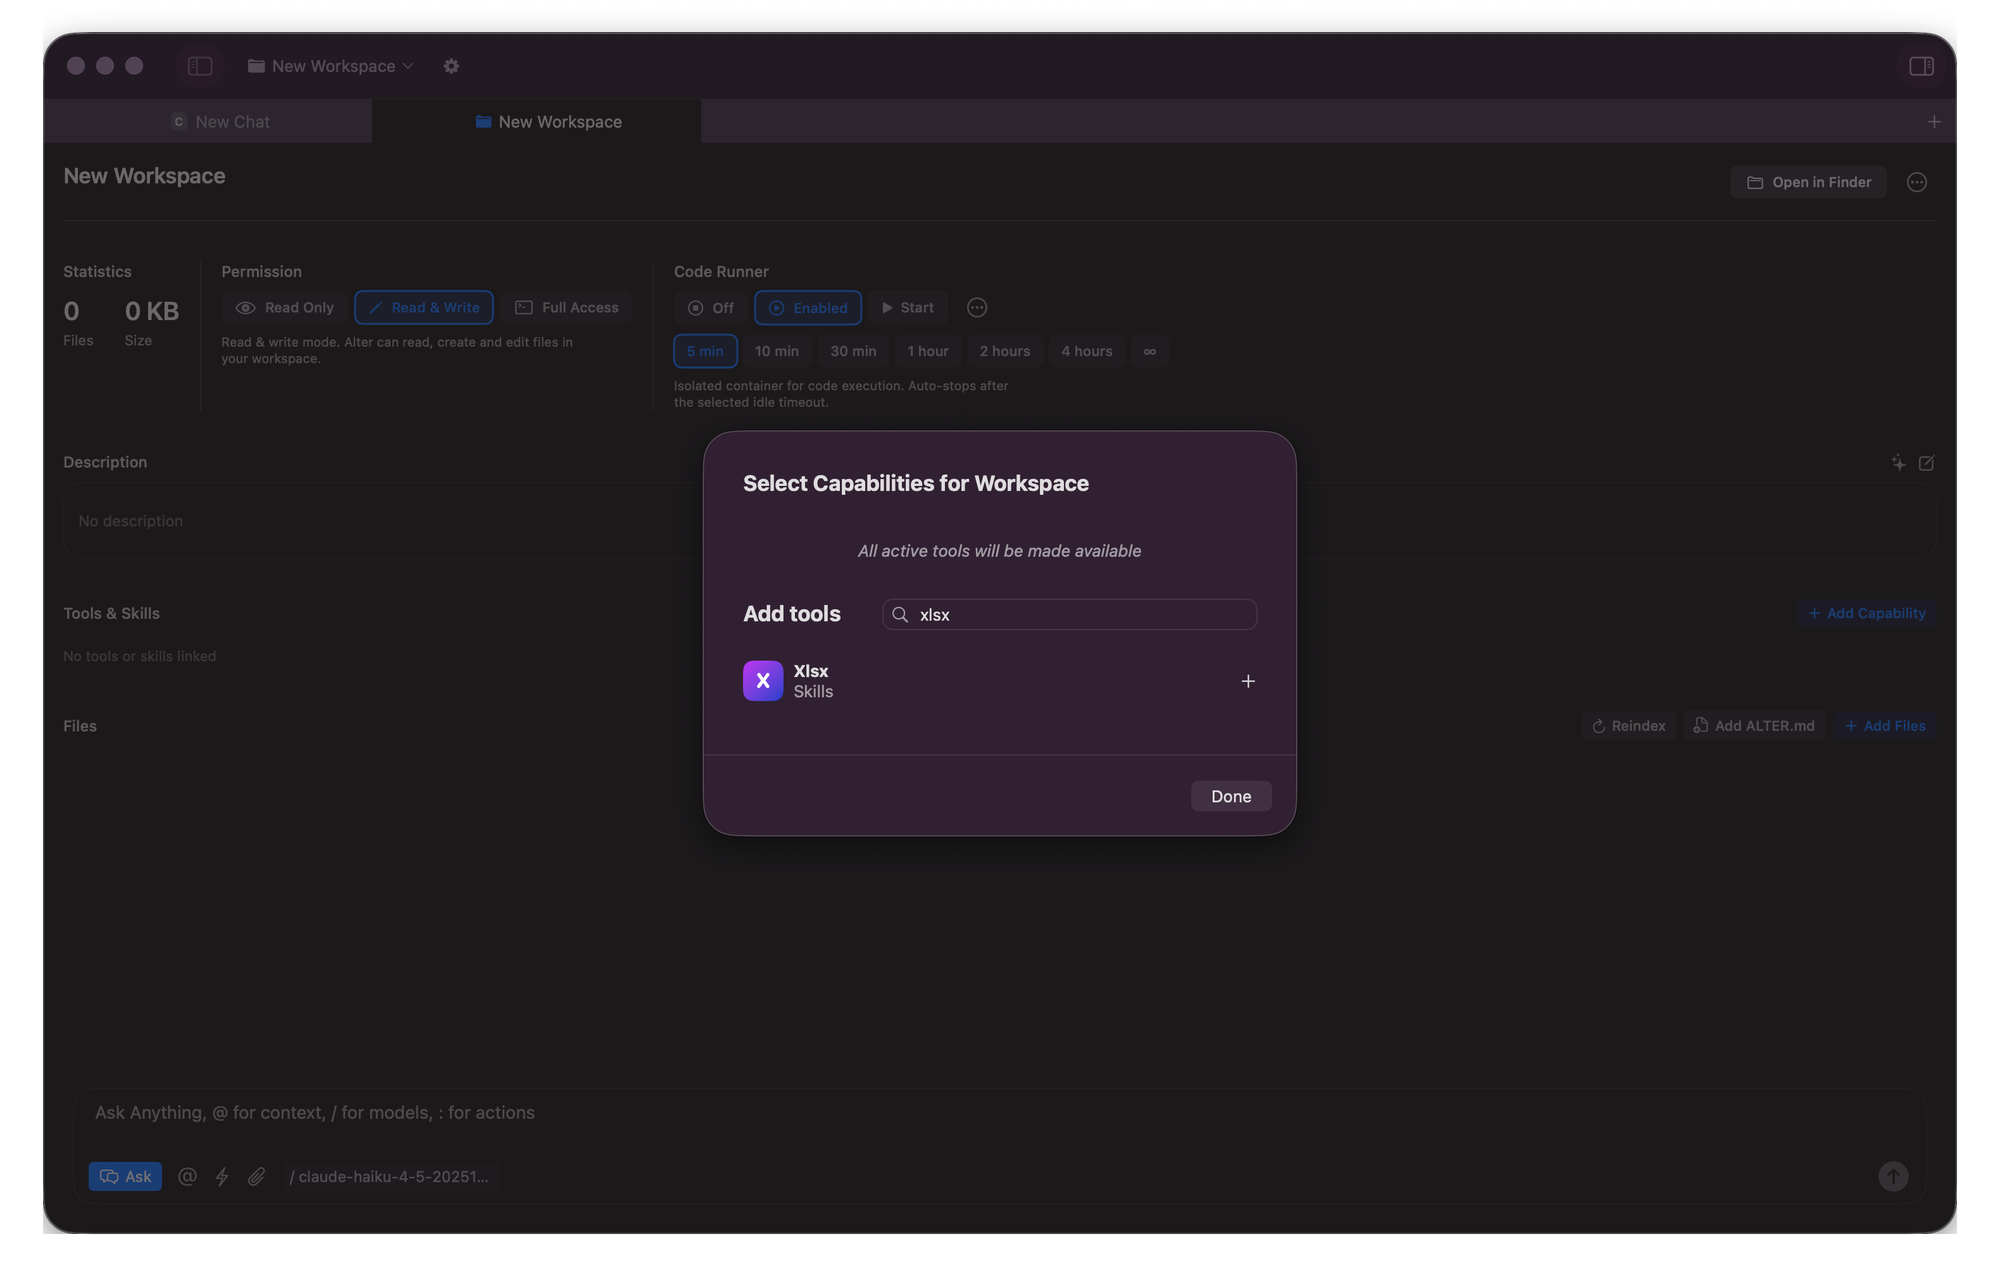Switch to the New Workspace tab

537,121
